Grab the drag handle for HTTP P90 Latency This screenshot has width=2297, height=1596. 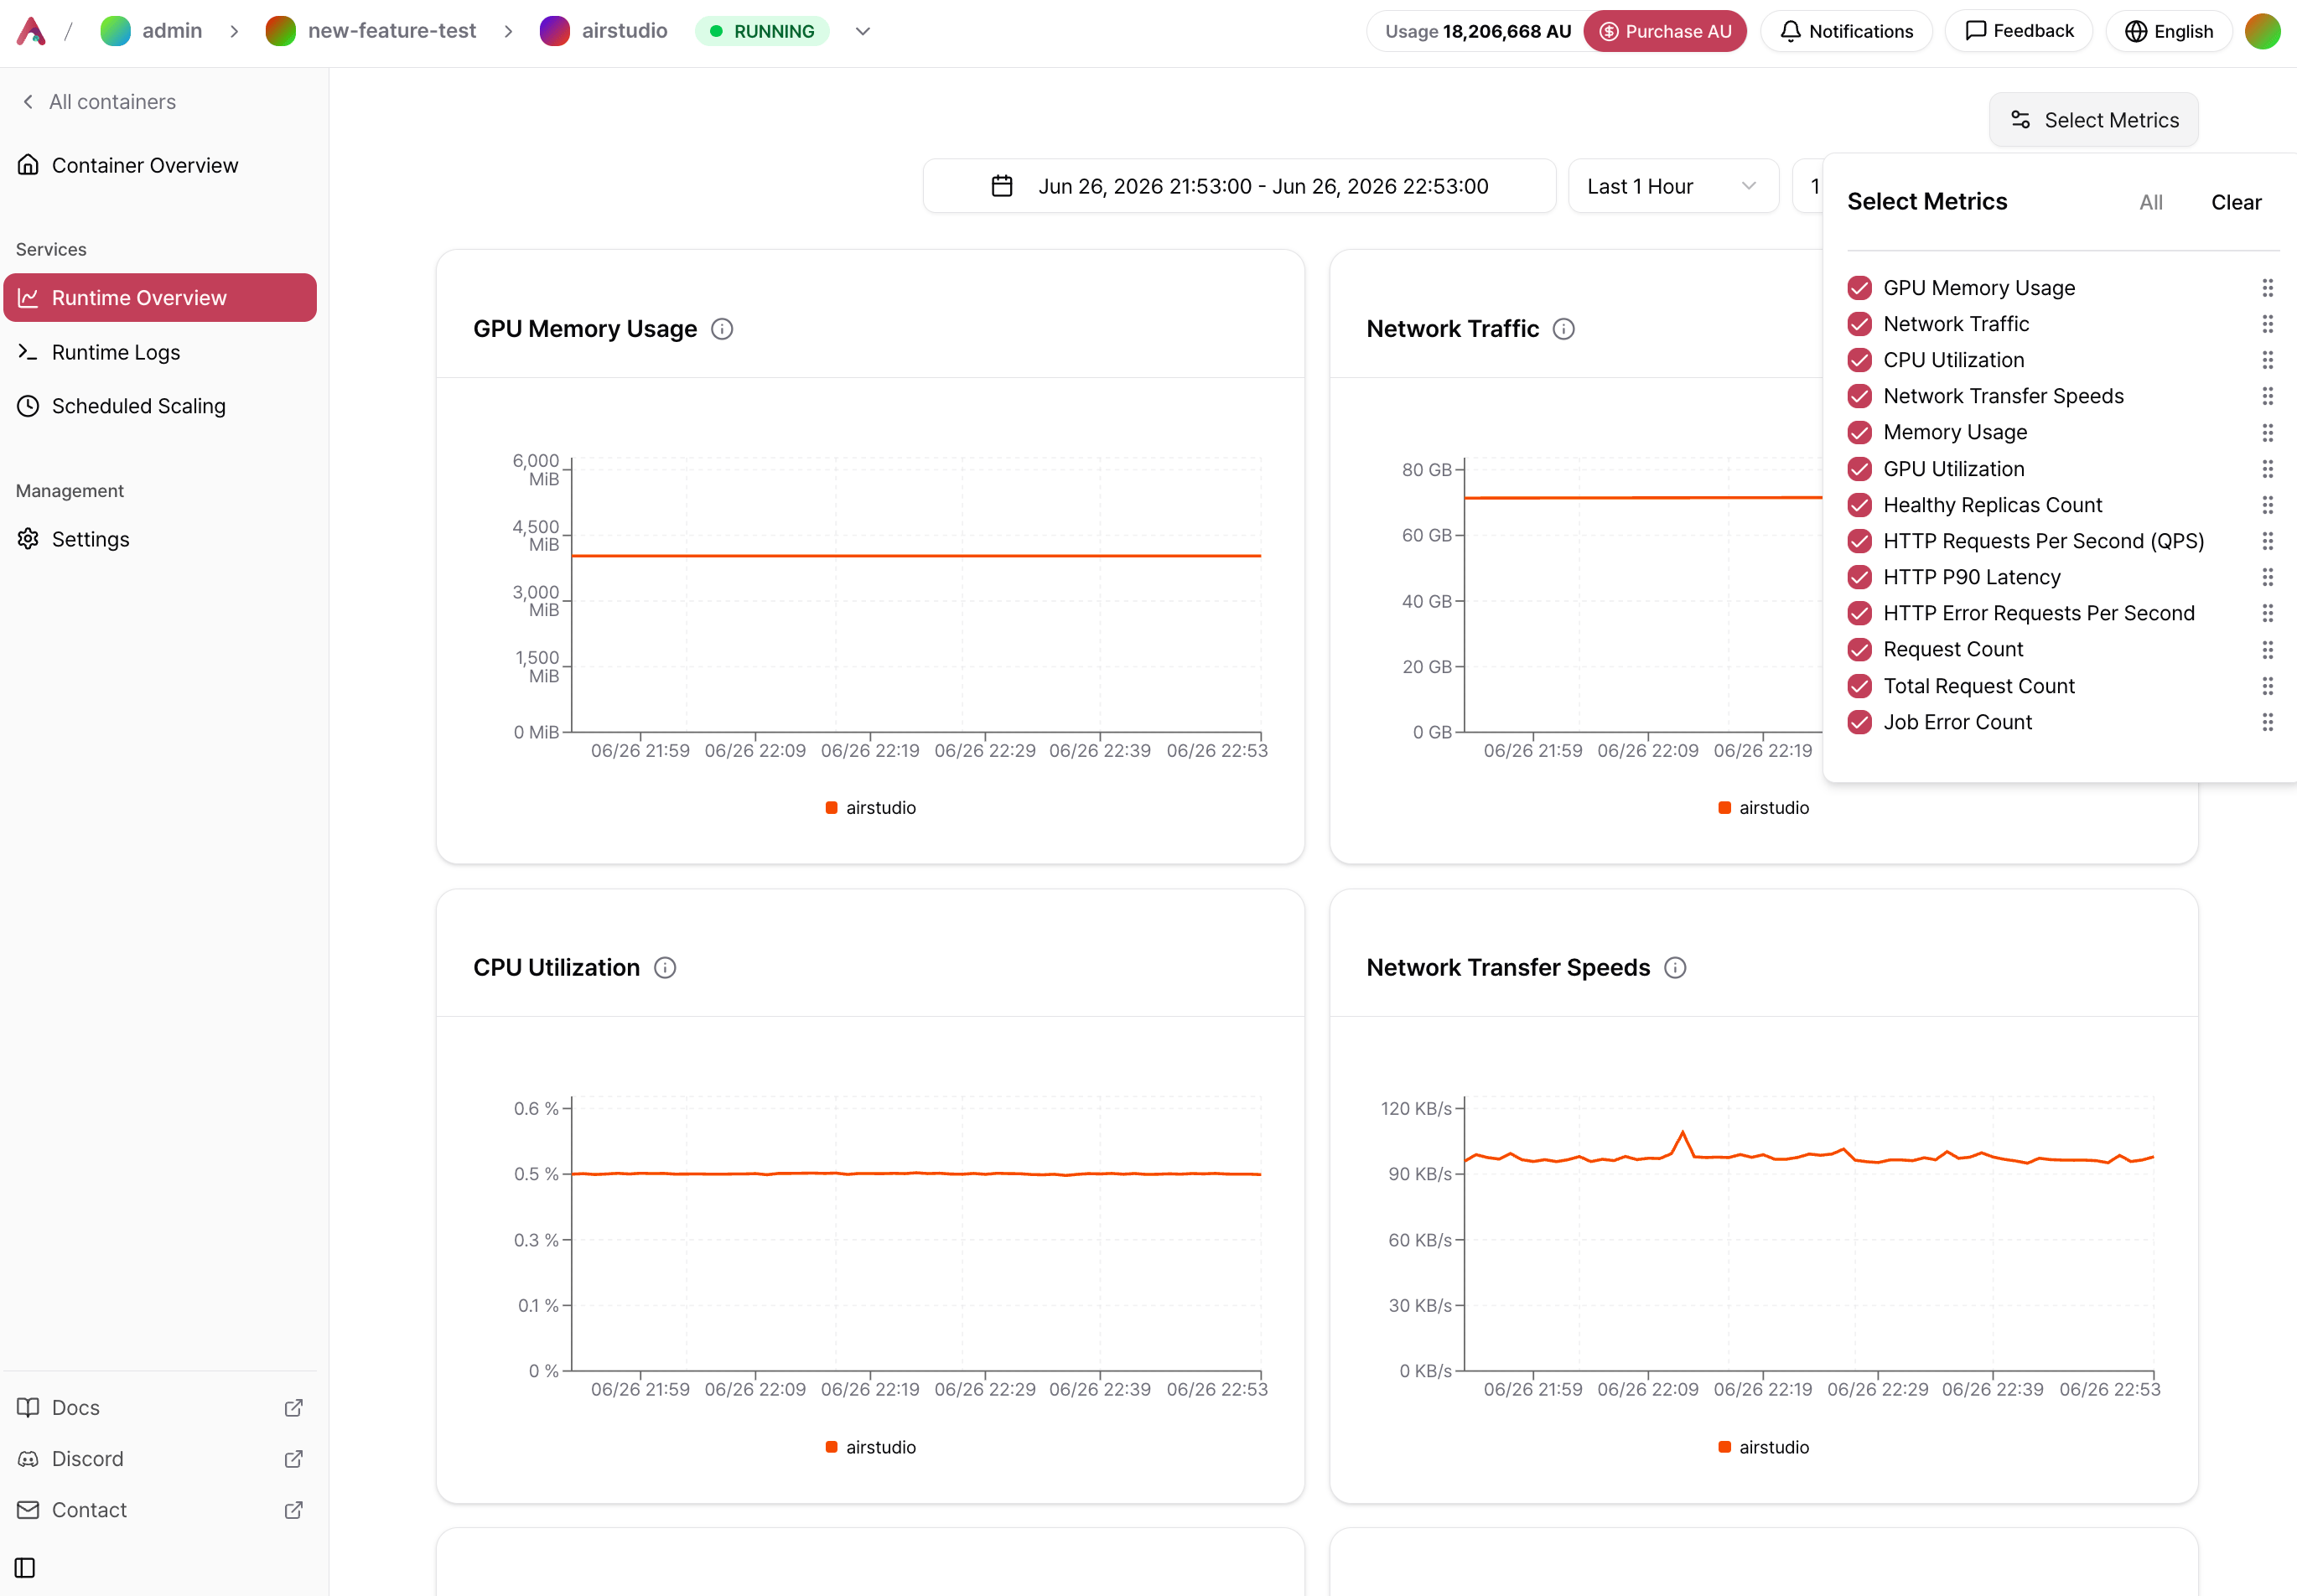pos(2267,577)
